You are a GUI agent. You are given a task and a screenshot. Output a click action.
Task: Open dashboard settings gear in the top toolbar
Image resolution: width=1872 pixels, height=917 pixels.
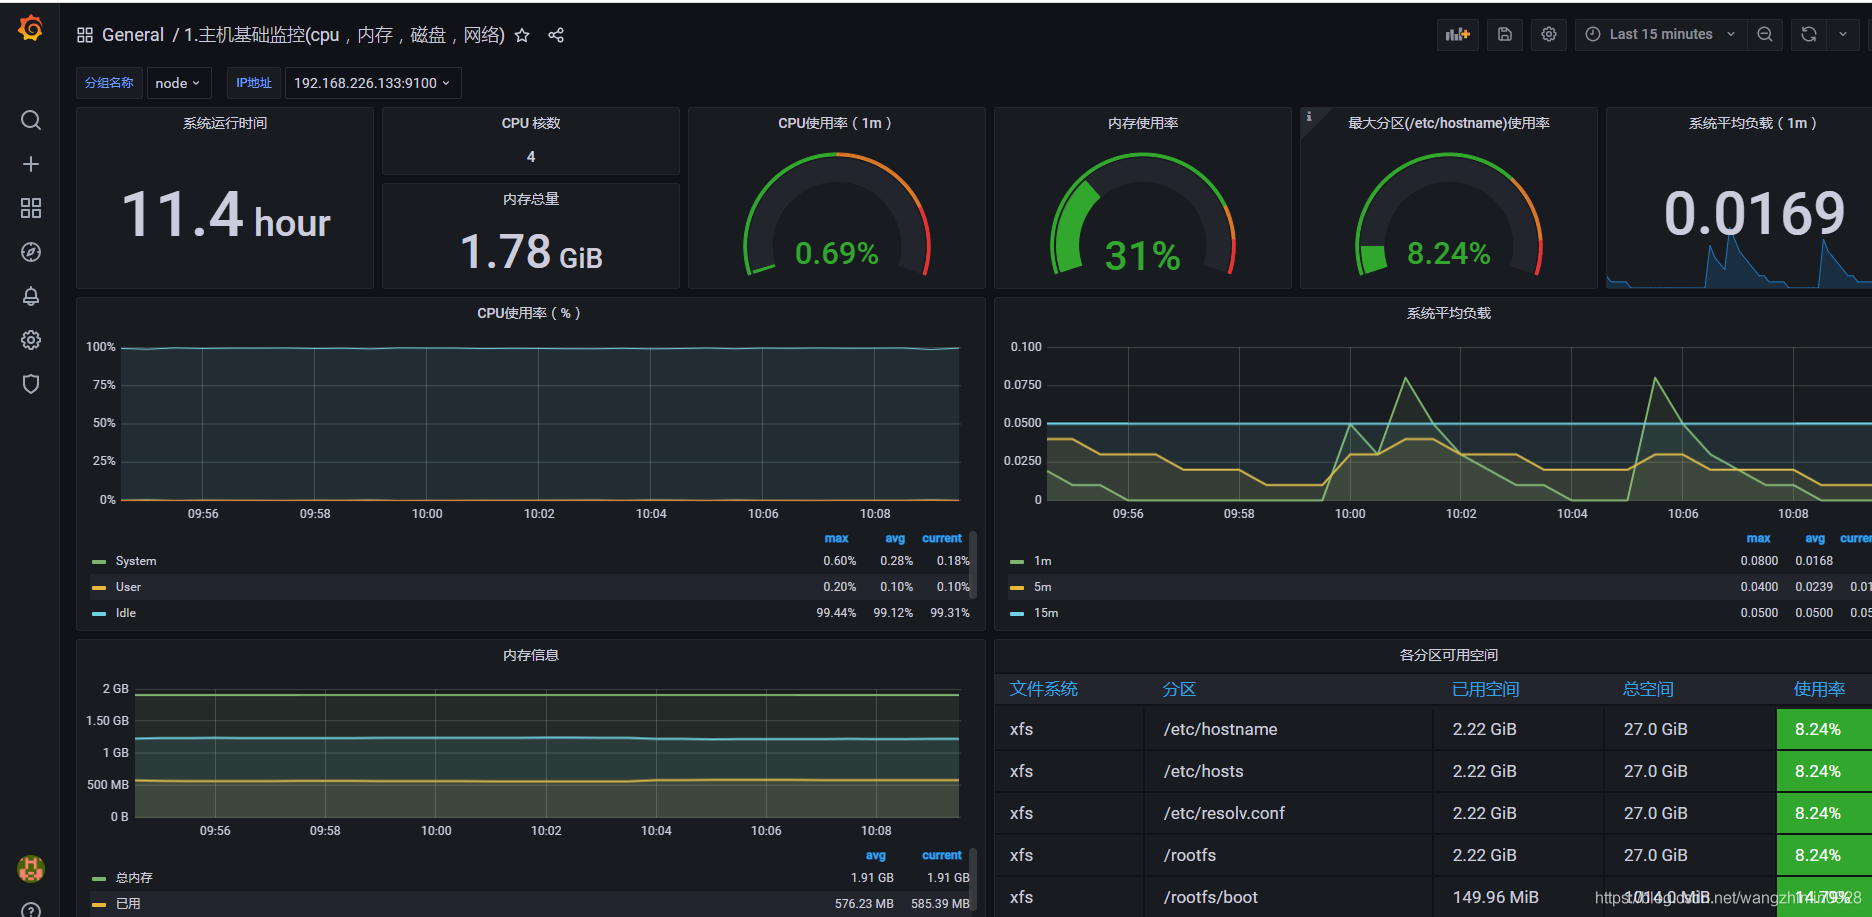pyautogui.click(x=1548, y=34)
